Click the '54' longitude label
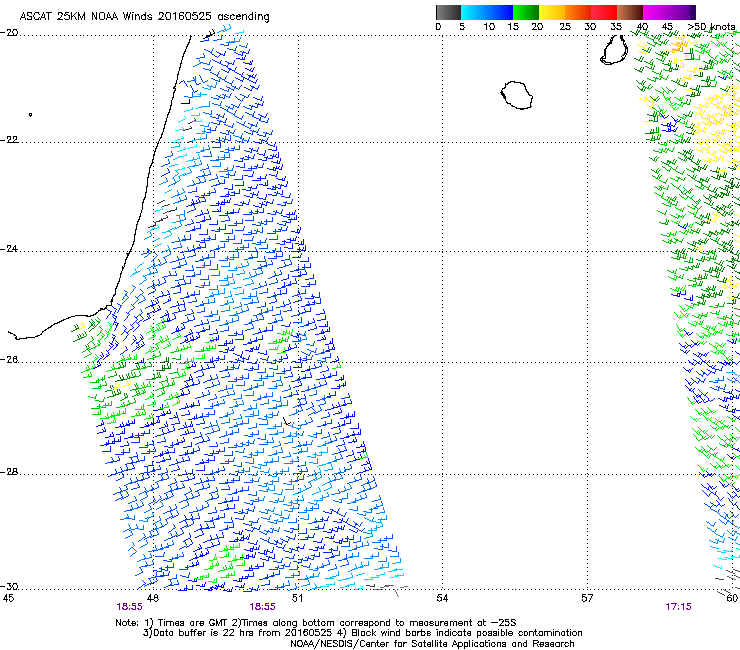Screen dimensions: 740x650 click(442, 598)
